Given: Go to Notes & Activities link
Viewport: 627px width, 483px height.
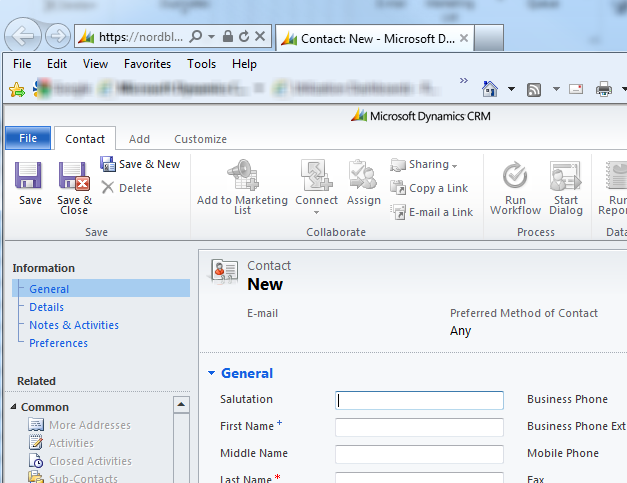Looking at the screenshot, I should 74,325.
